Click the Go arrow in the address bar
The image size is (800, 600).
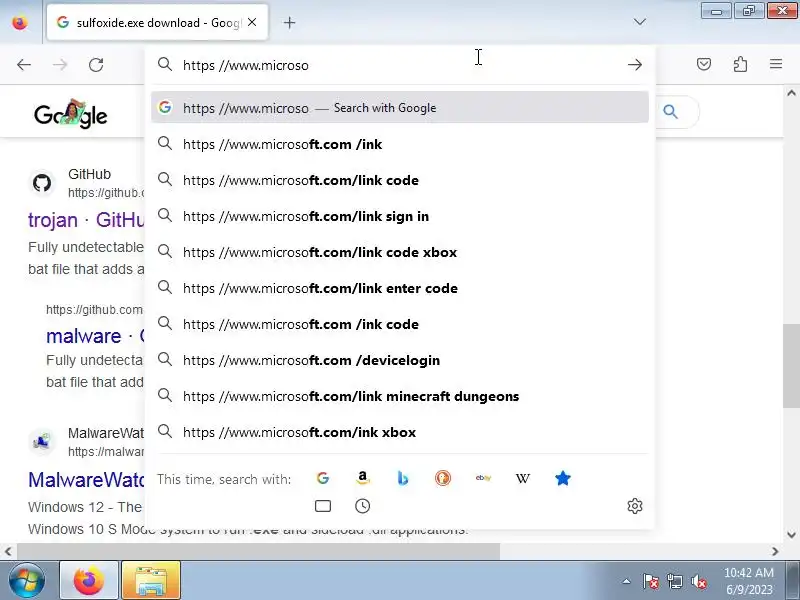coord(635,65)
